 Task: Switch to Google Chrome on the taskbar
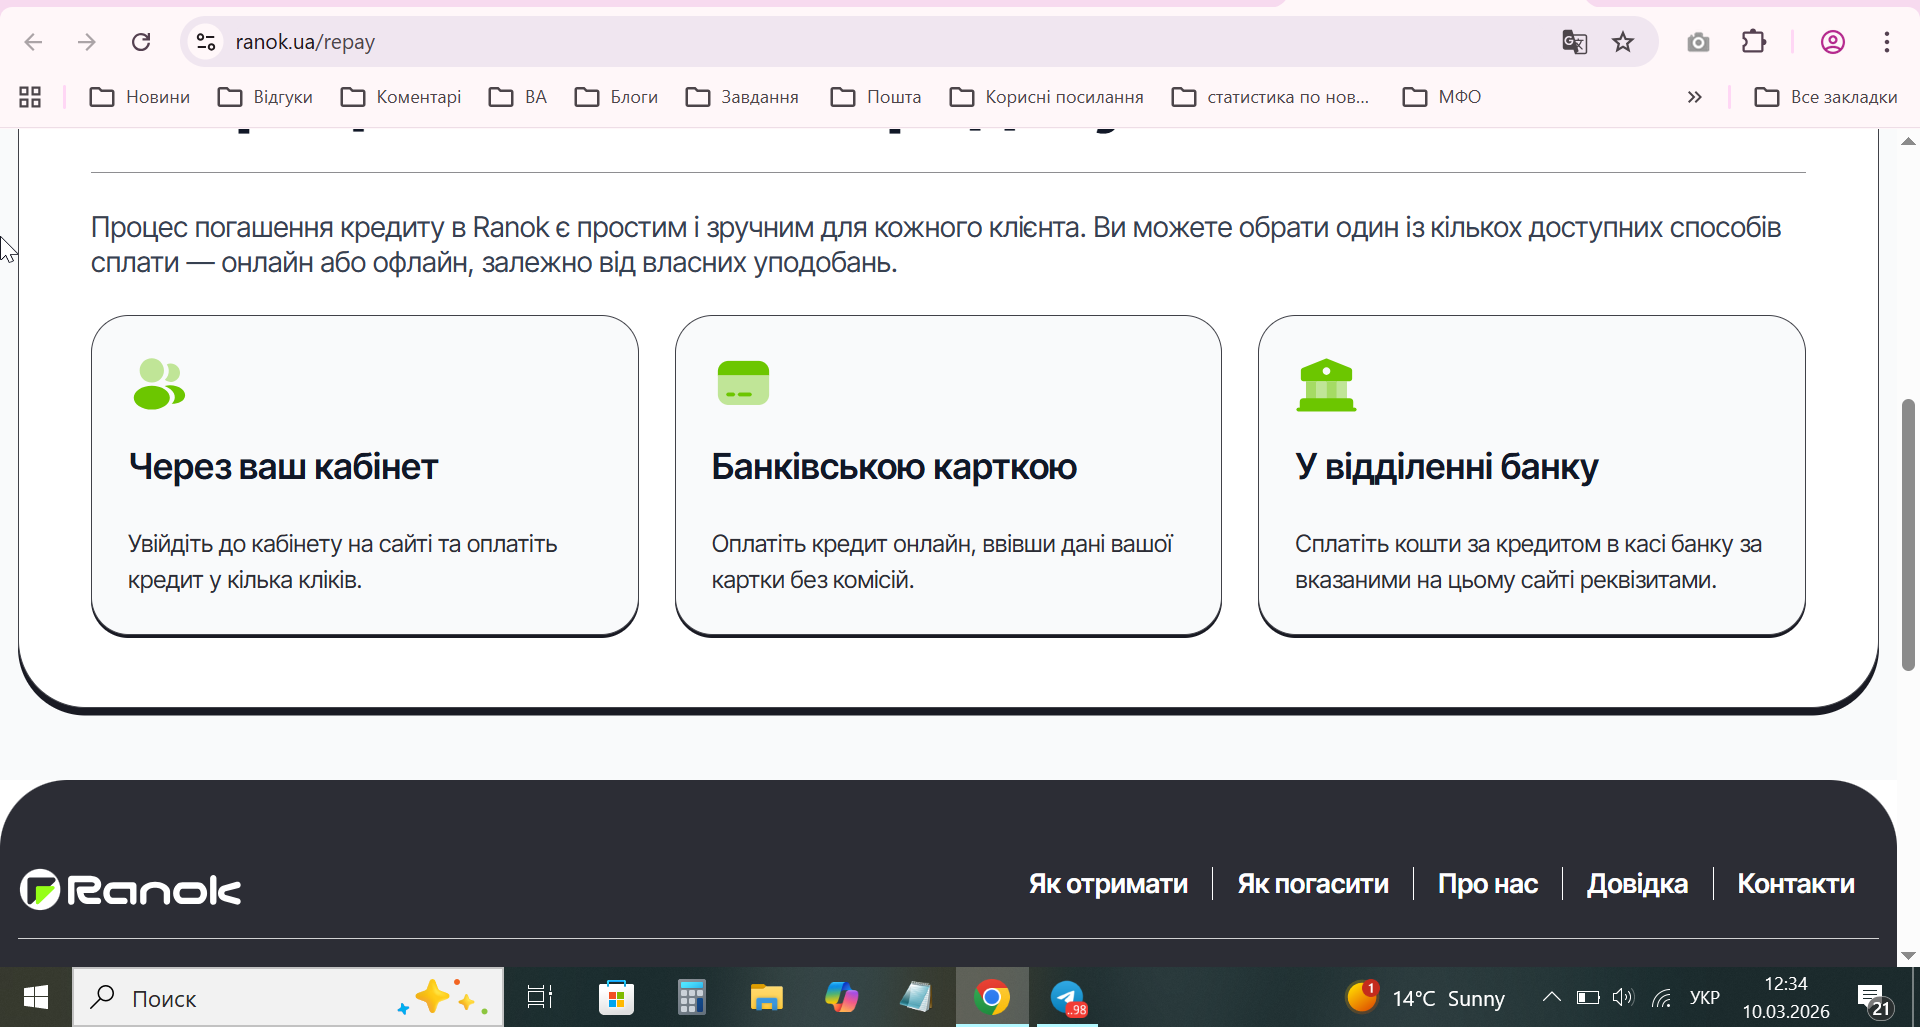(992, 997)
